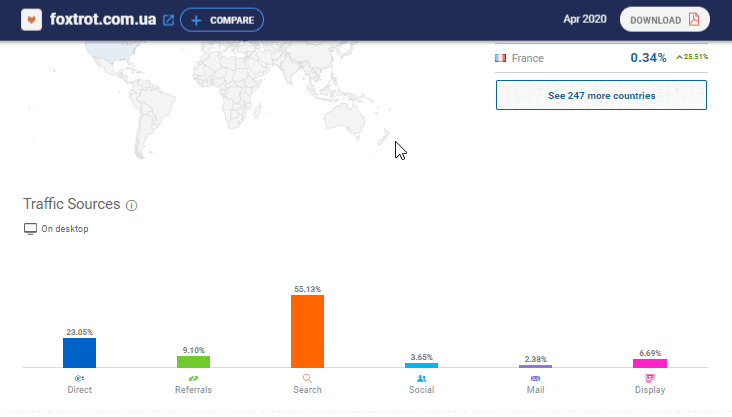
Task: Download the report as PDF
Action: (664, 20)
